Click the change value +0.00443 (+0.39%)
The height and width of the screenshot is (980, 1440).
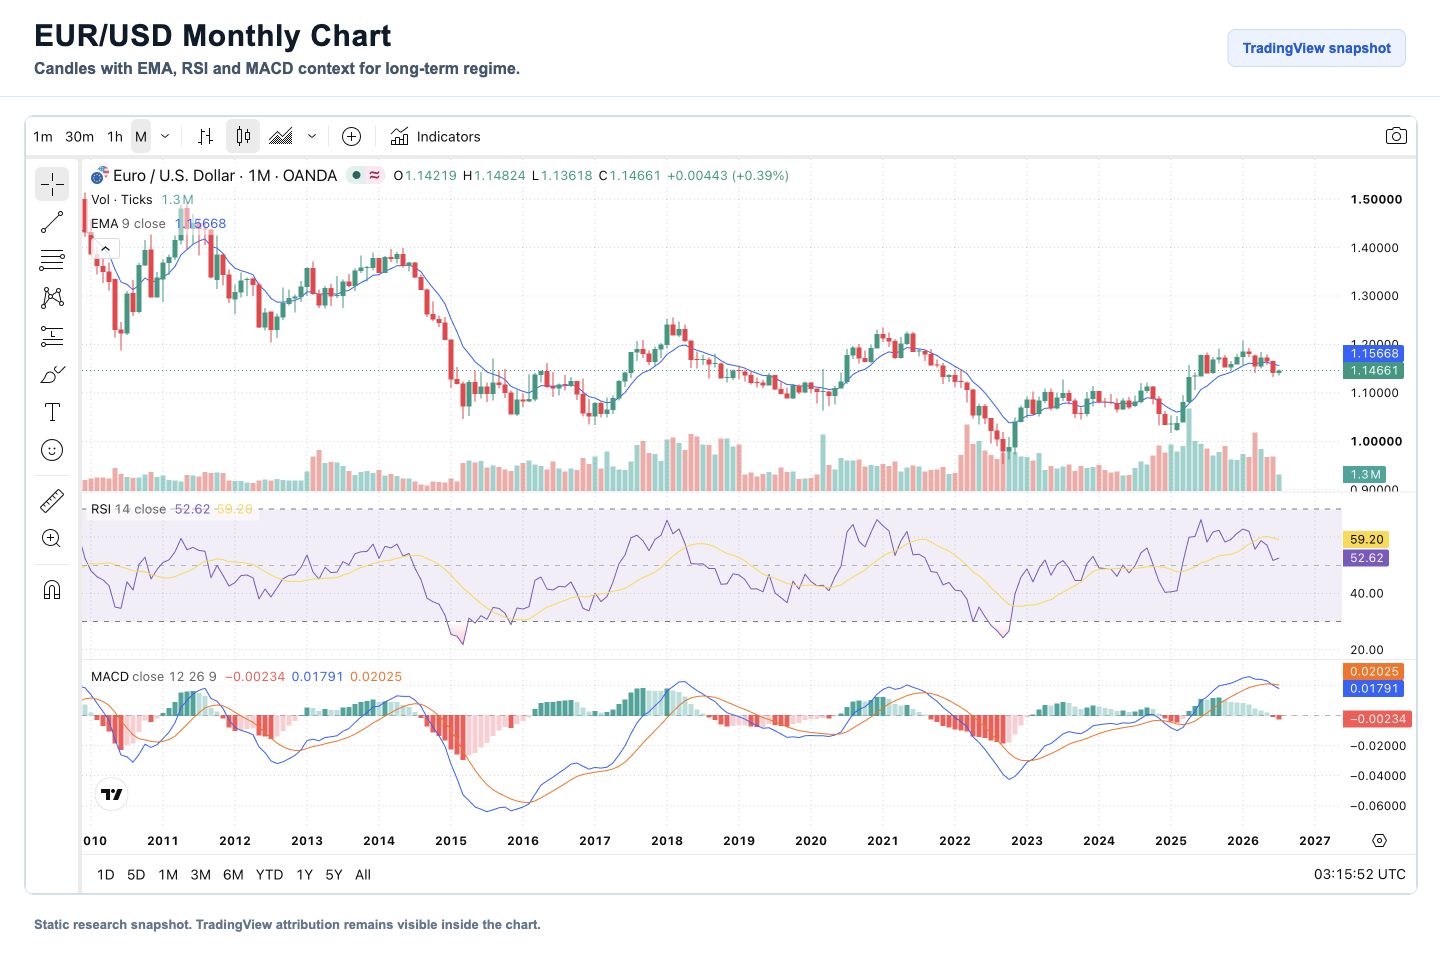tap(728, 175)
